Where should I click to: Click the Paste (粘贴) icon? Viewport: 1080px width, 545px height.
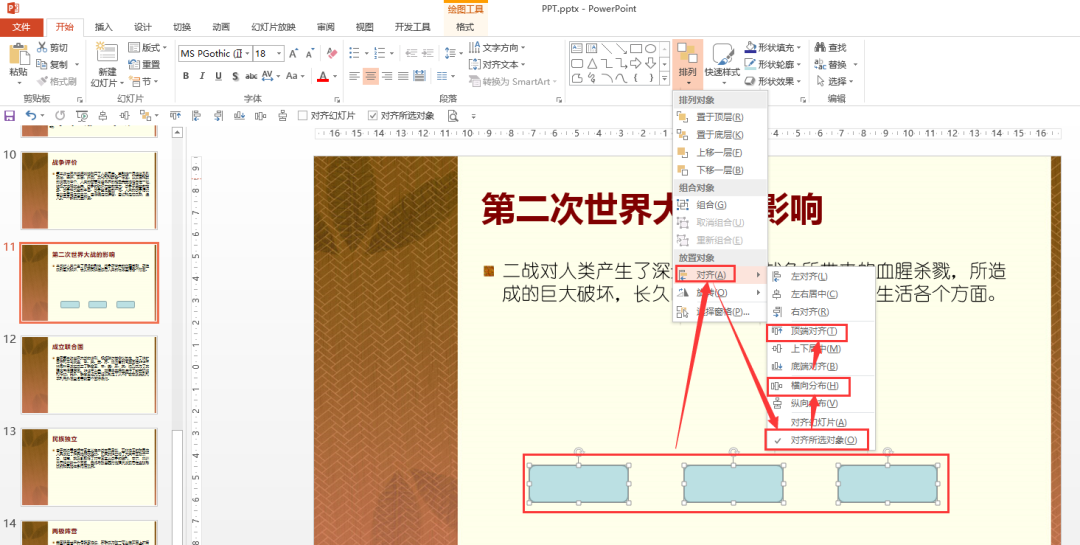point(19,54)
